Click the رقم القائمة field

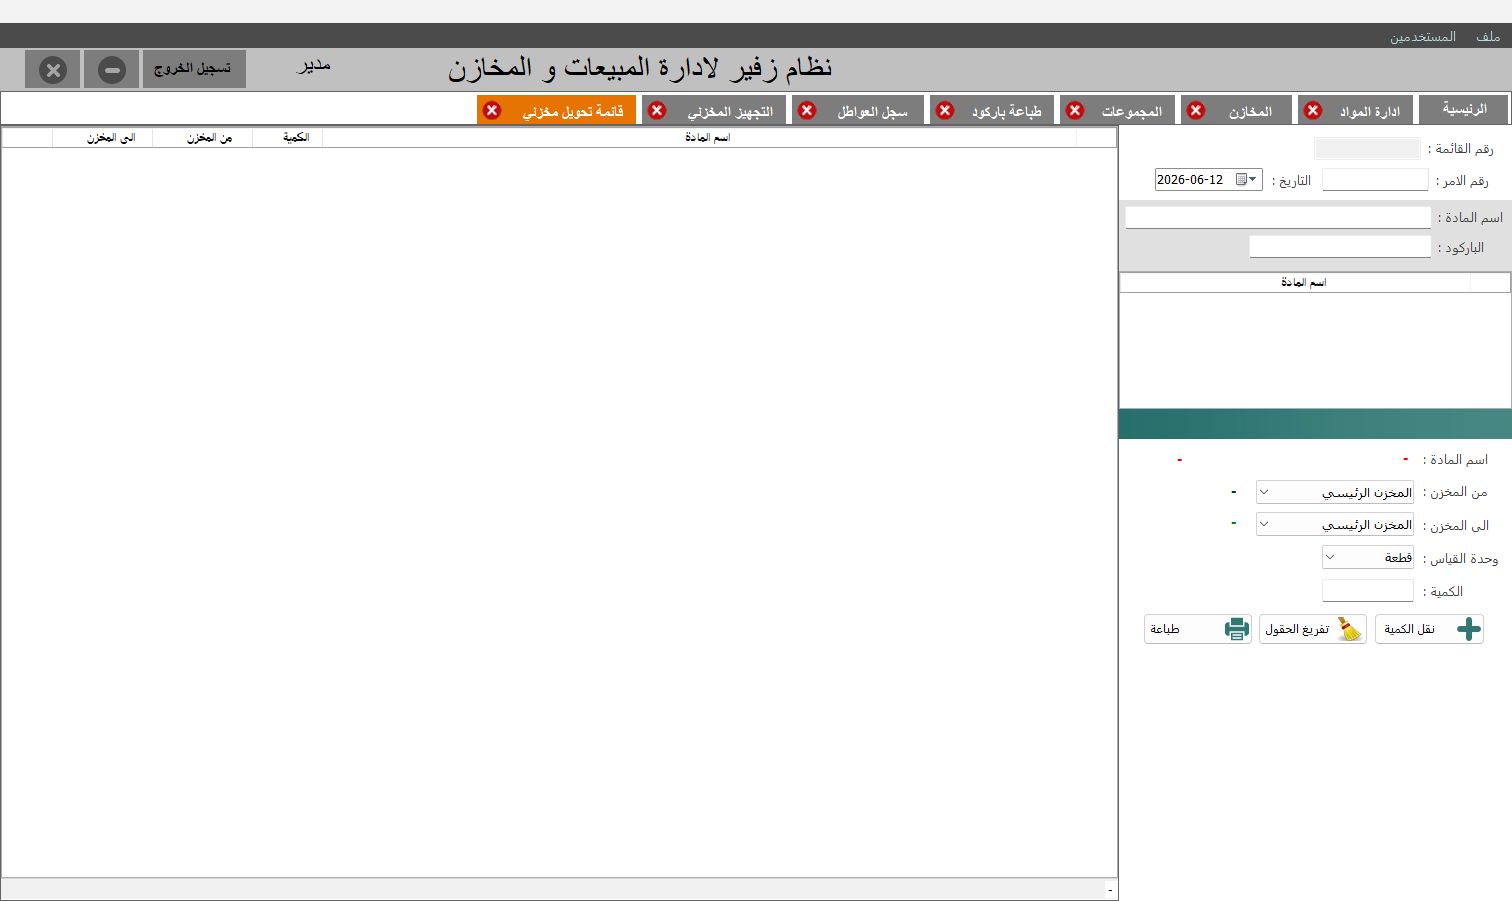[1367, 148]
